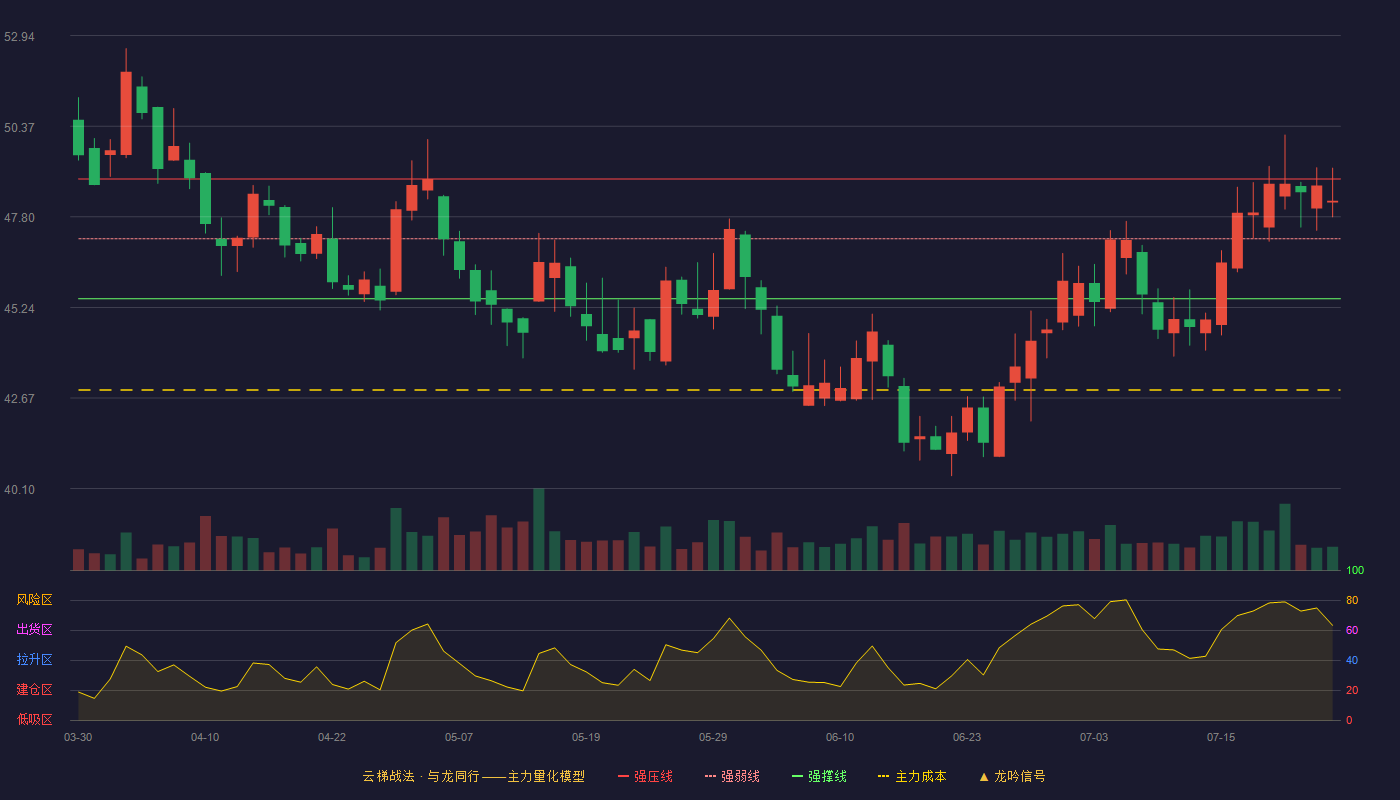Toggle the 强弱线 legend entry
Image resolution: width=1400 pixels, height=800 pixels.
pos(732,776)
